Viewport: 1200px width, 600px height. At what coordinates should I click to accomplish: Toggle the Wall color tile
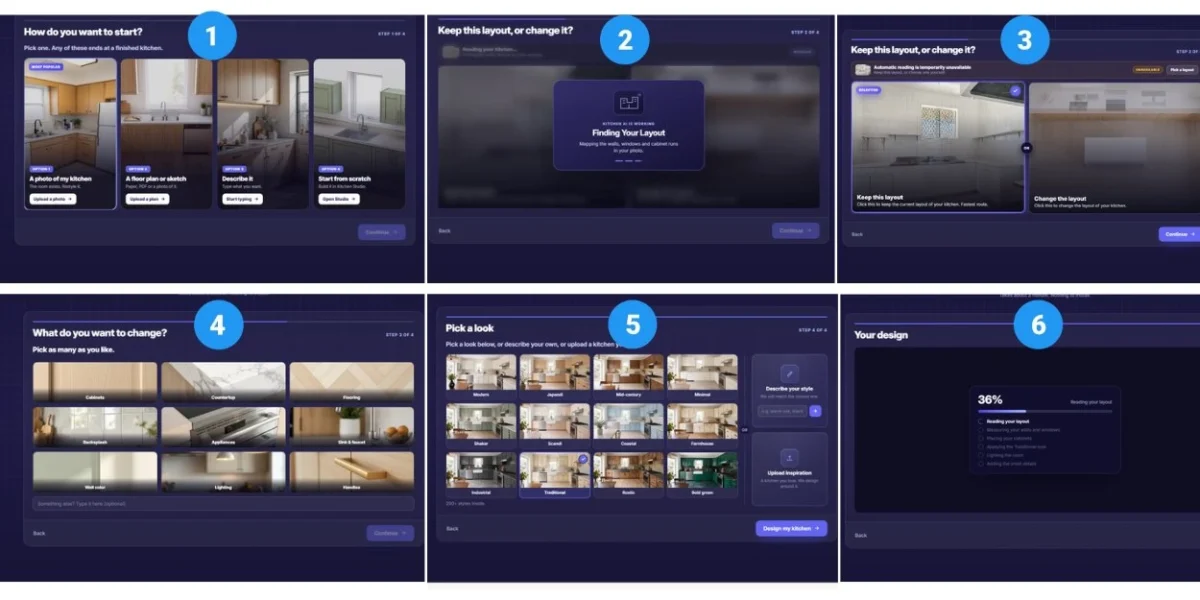pyautogui.click(x=95, y=472)
